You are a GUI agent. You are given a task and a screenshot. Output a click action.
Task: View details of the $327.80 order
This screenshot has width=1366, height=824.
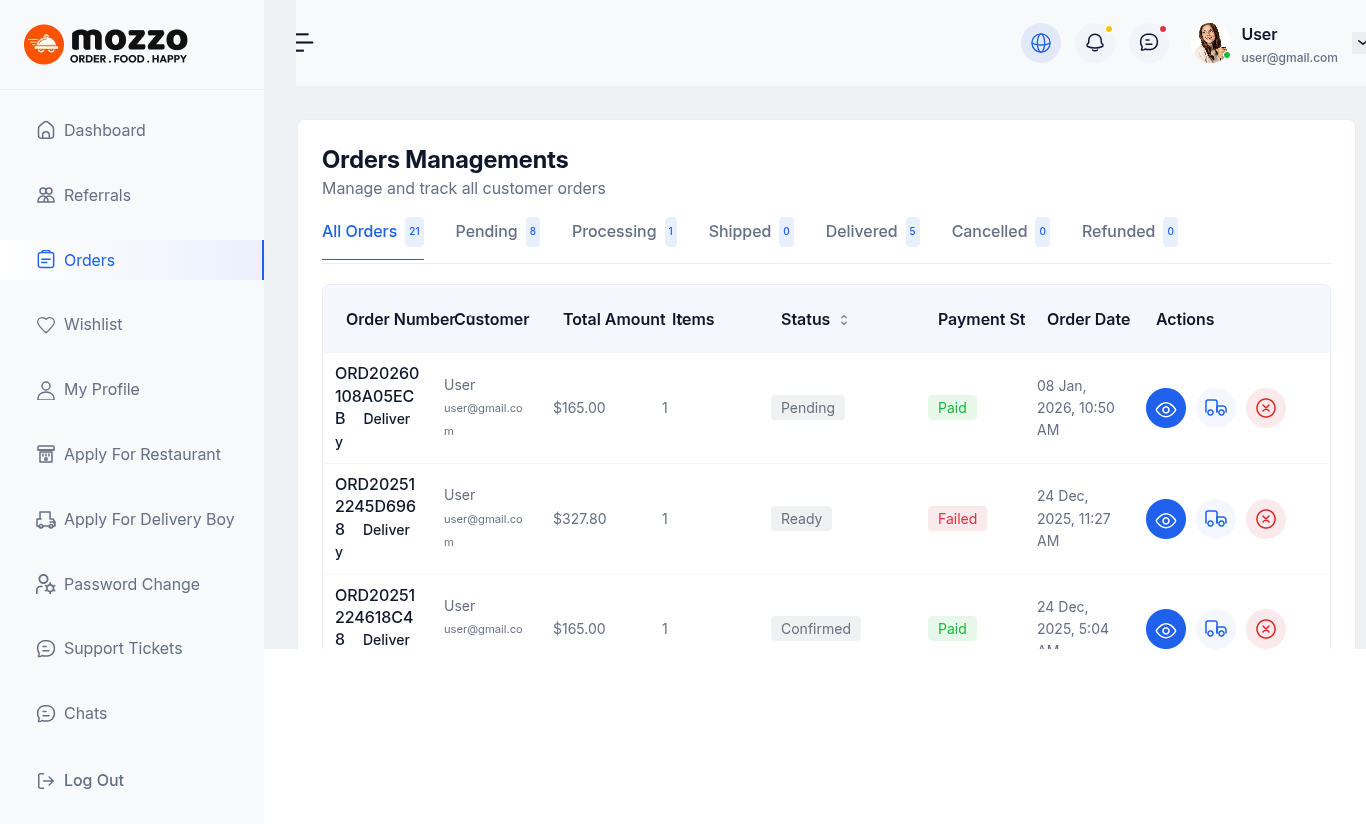[x=1165, y=519]
